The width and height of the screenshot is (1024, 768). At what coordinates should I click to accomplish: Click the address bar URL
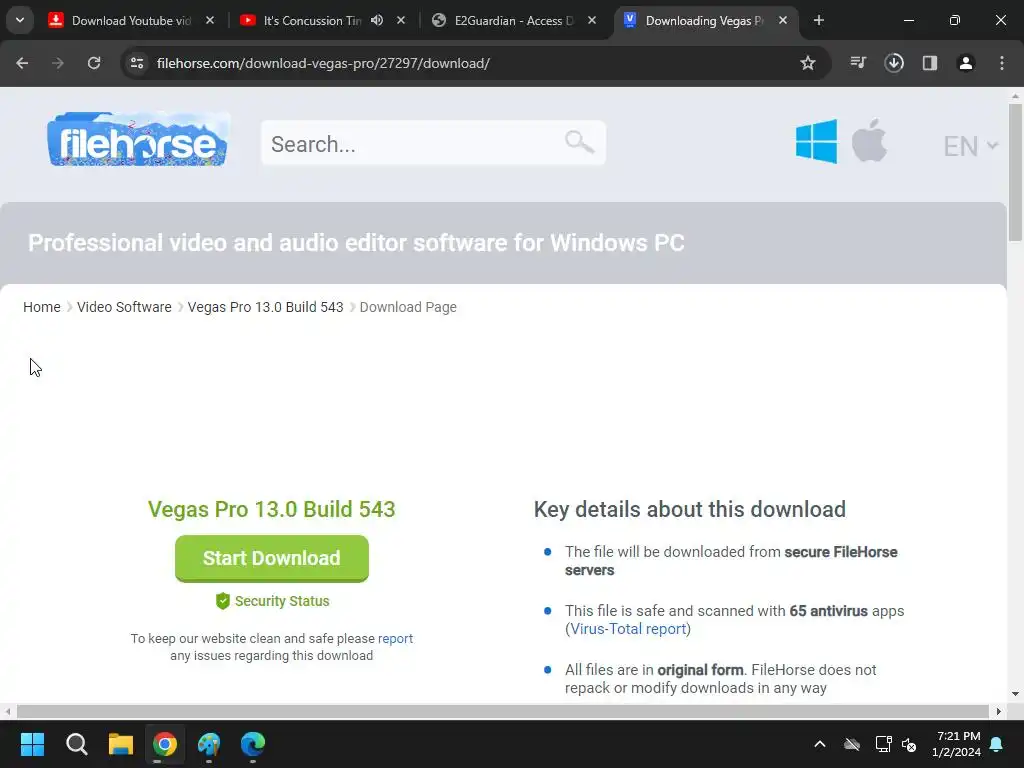coord(323,63)
